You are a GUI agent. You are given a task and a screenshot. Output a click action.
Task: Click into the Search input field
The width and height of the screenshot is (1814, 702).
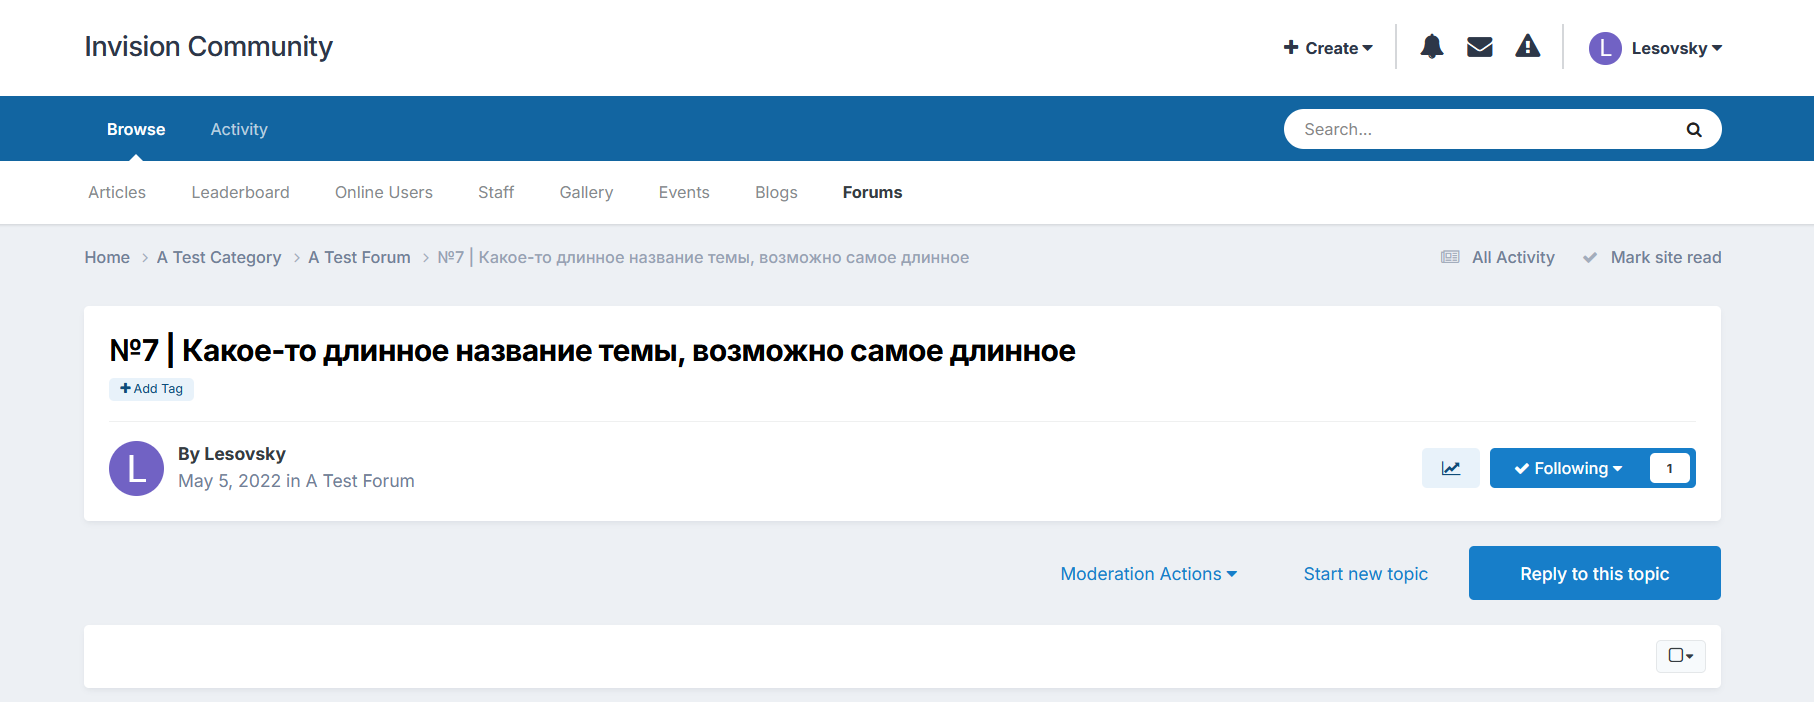point(1480,130)
